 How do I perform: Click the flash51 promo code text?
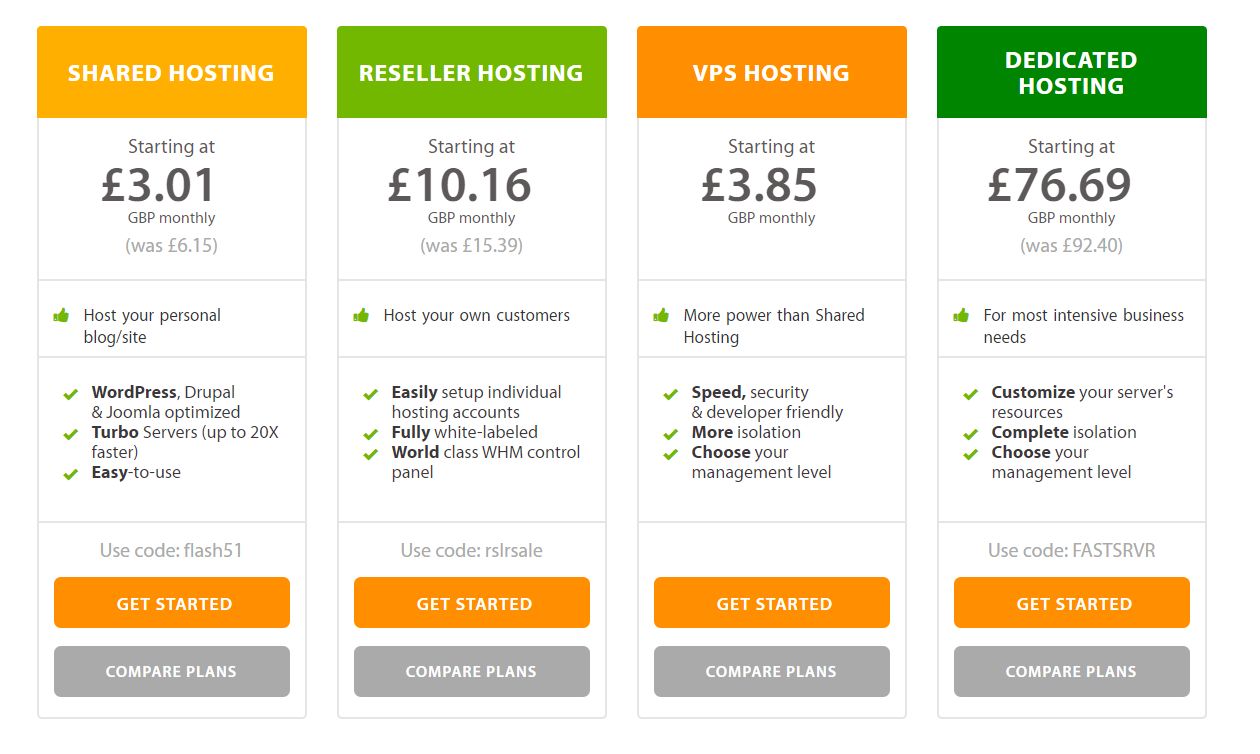pyautogui.click(x=213, y=550)
